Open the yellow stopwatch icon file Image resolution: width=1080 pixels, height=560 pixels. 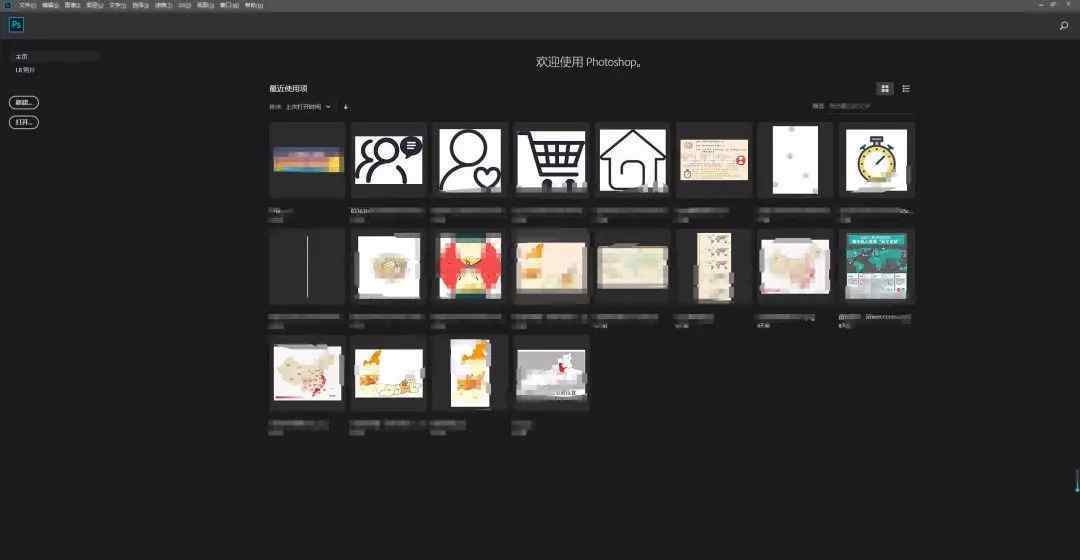(876, 160)
